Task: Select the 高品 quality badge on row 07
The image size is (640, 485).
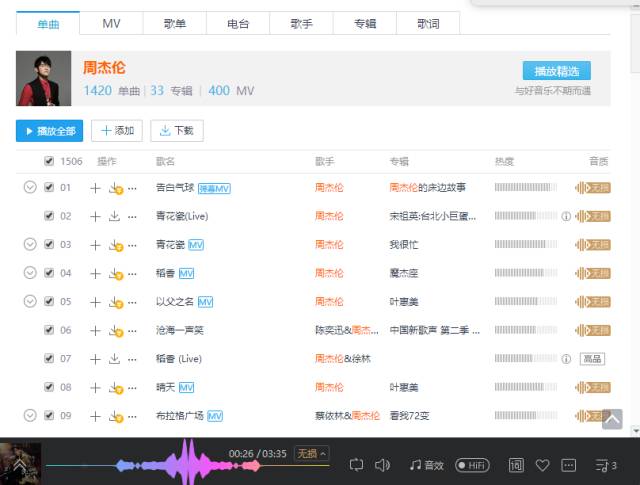Action: click(592, 359)
